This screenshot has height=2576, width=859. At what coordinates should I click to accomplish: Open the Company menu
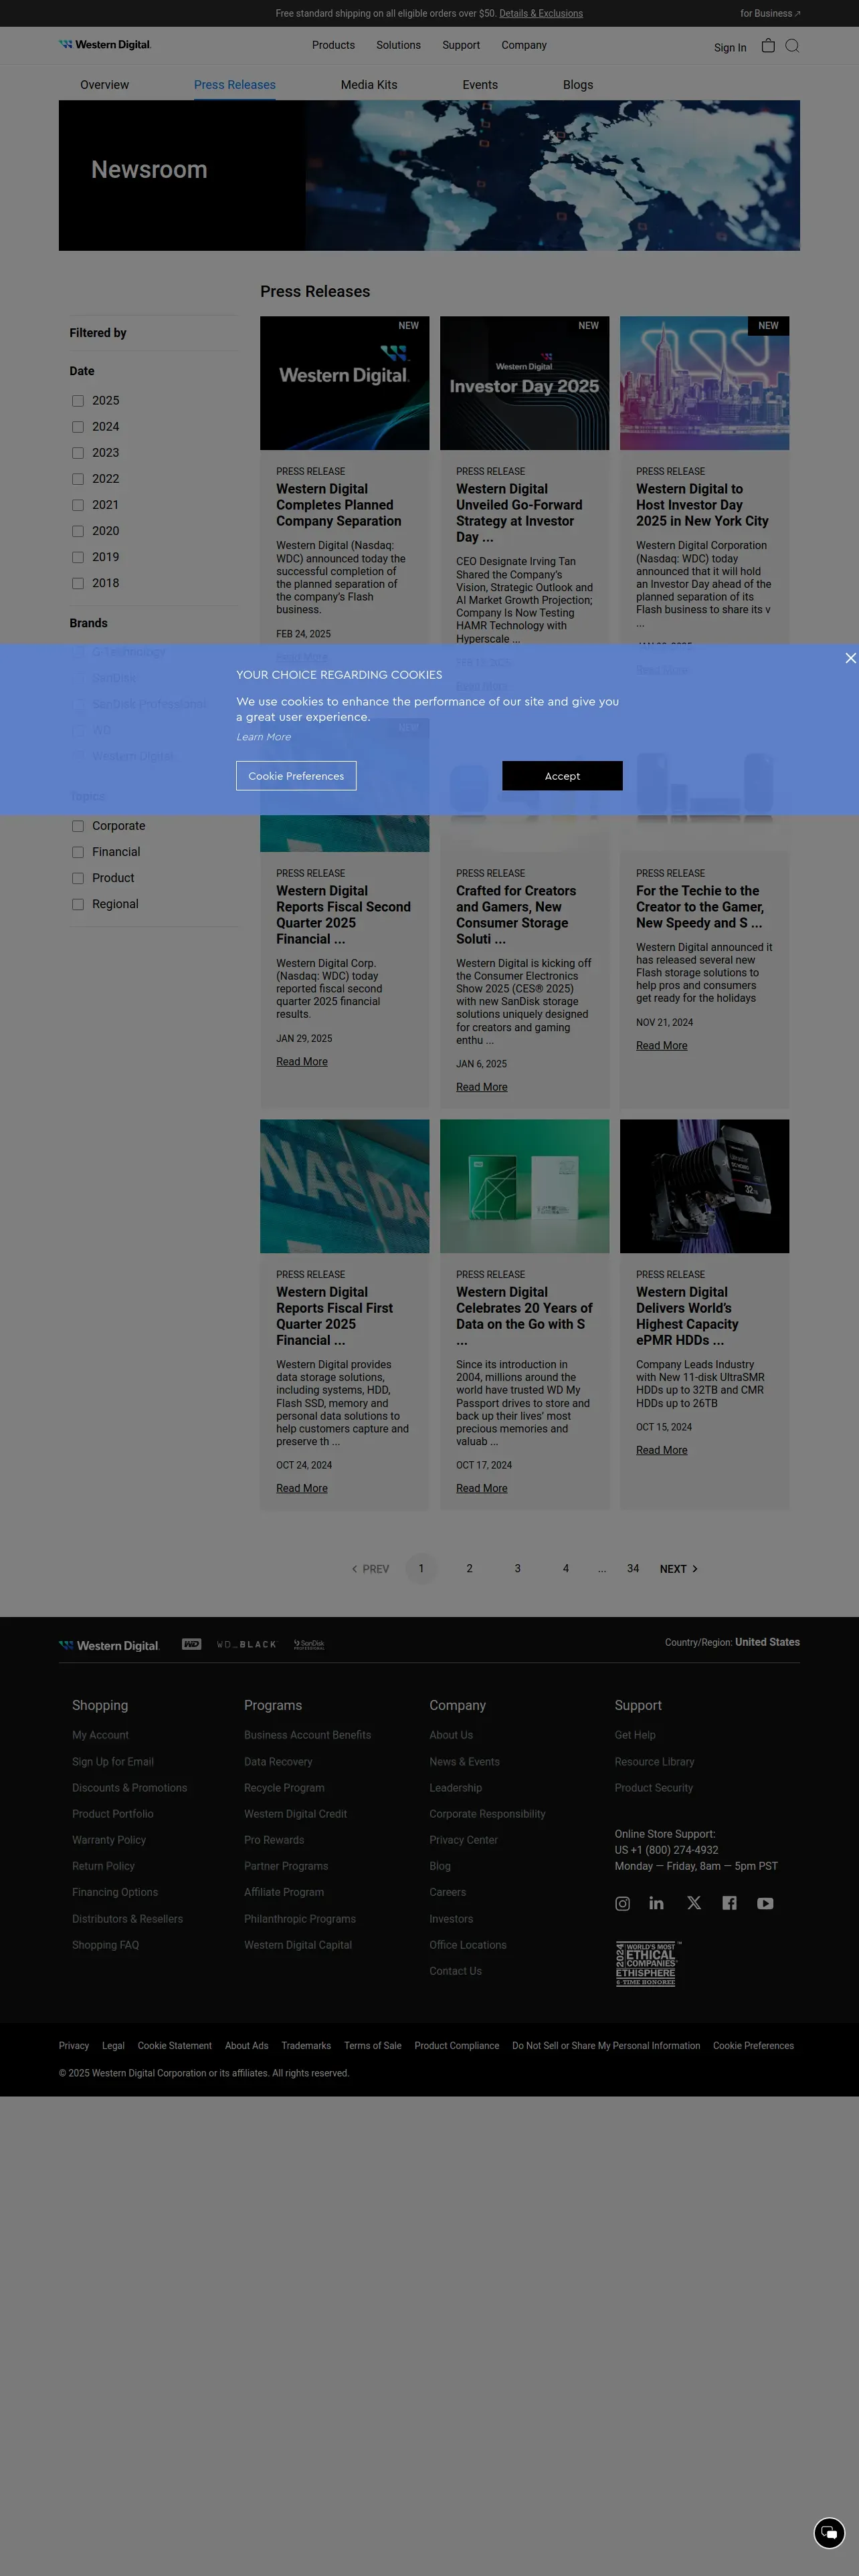[524, 45]
